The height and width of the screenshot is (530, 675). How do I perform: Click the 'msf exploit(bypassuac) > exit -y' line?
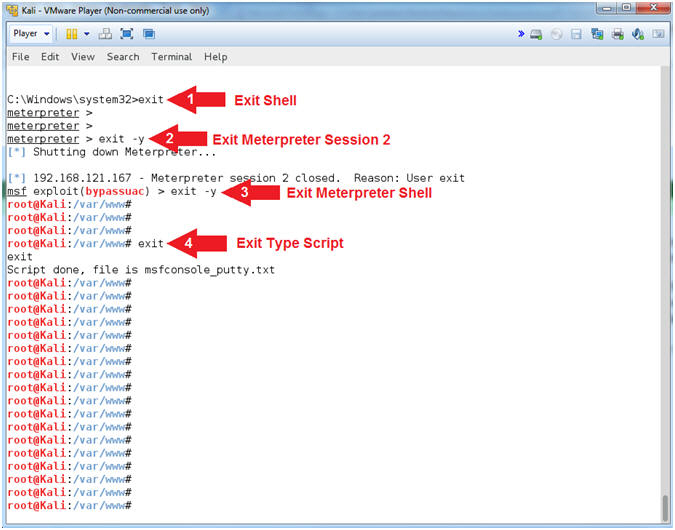[111, 191]
